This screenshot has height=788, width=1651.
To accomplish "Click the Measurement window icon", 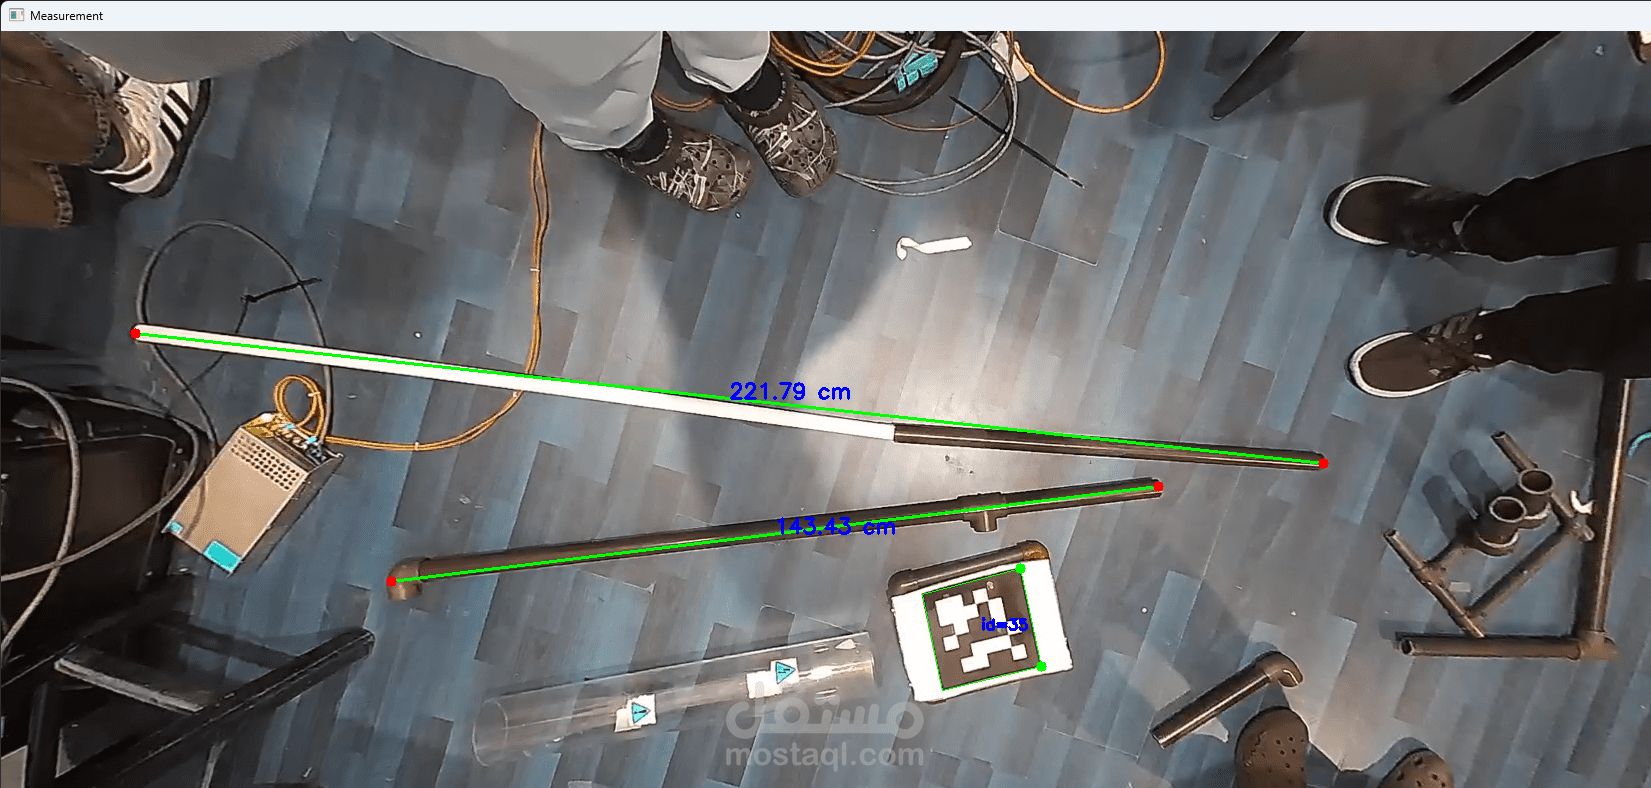I will pyautogui.click(x=16, y=15).
